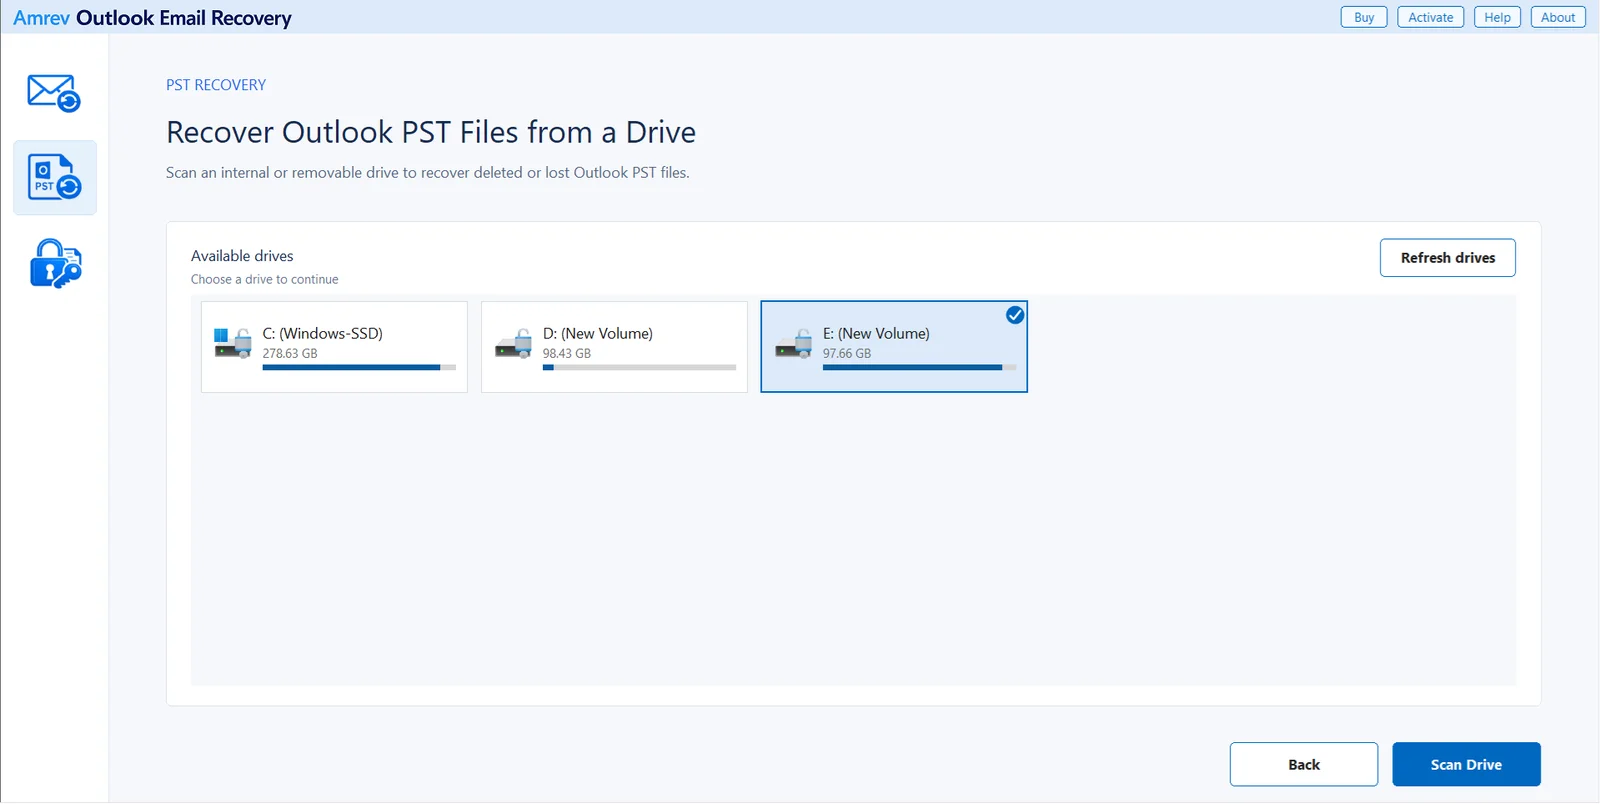Open the Help menu button

[x=1497, y=17]
